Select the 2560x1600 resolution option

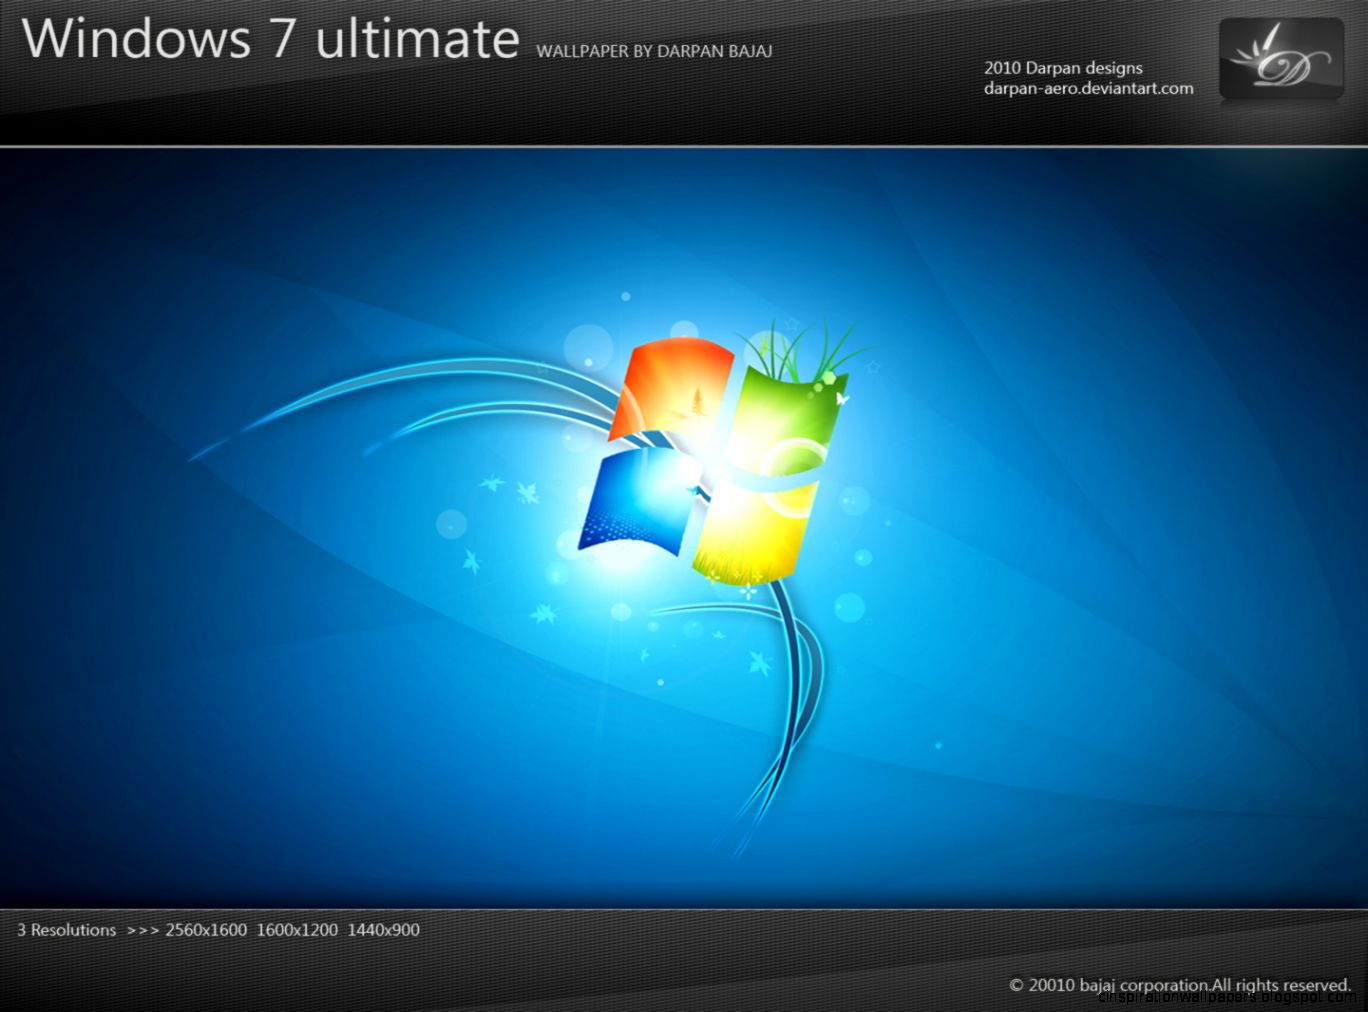coord(205,929)
